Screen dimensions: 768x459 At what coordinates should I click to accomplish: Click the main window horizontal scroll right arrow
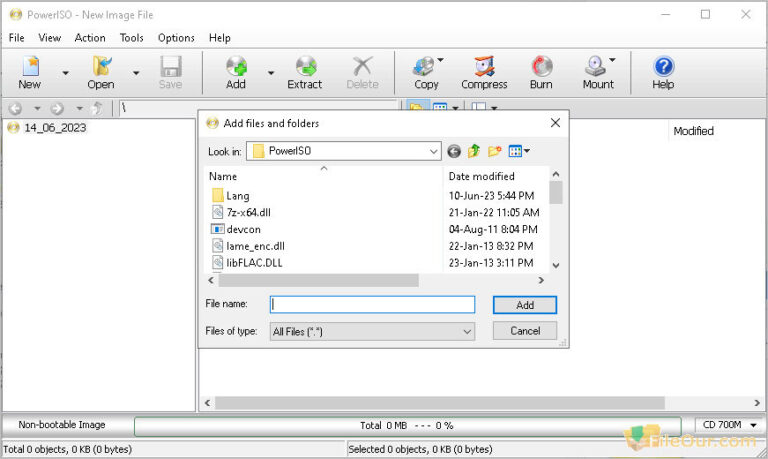757,403
